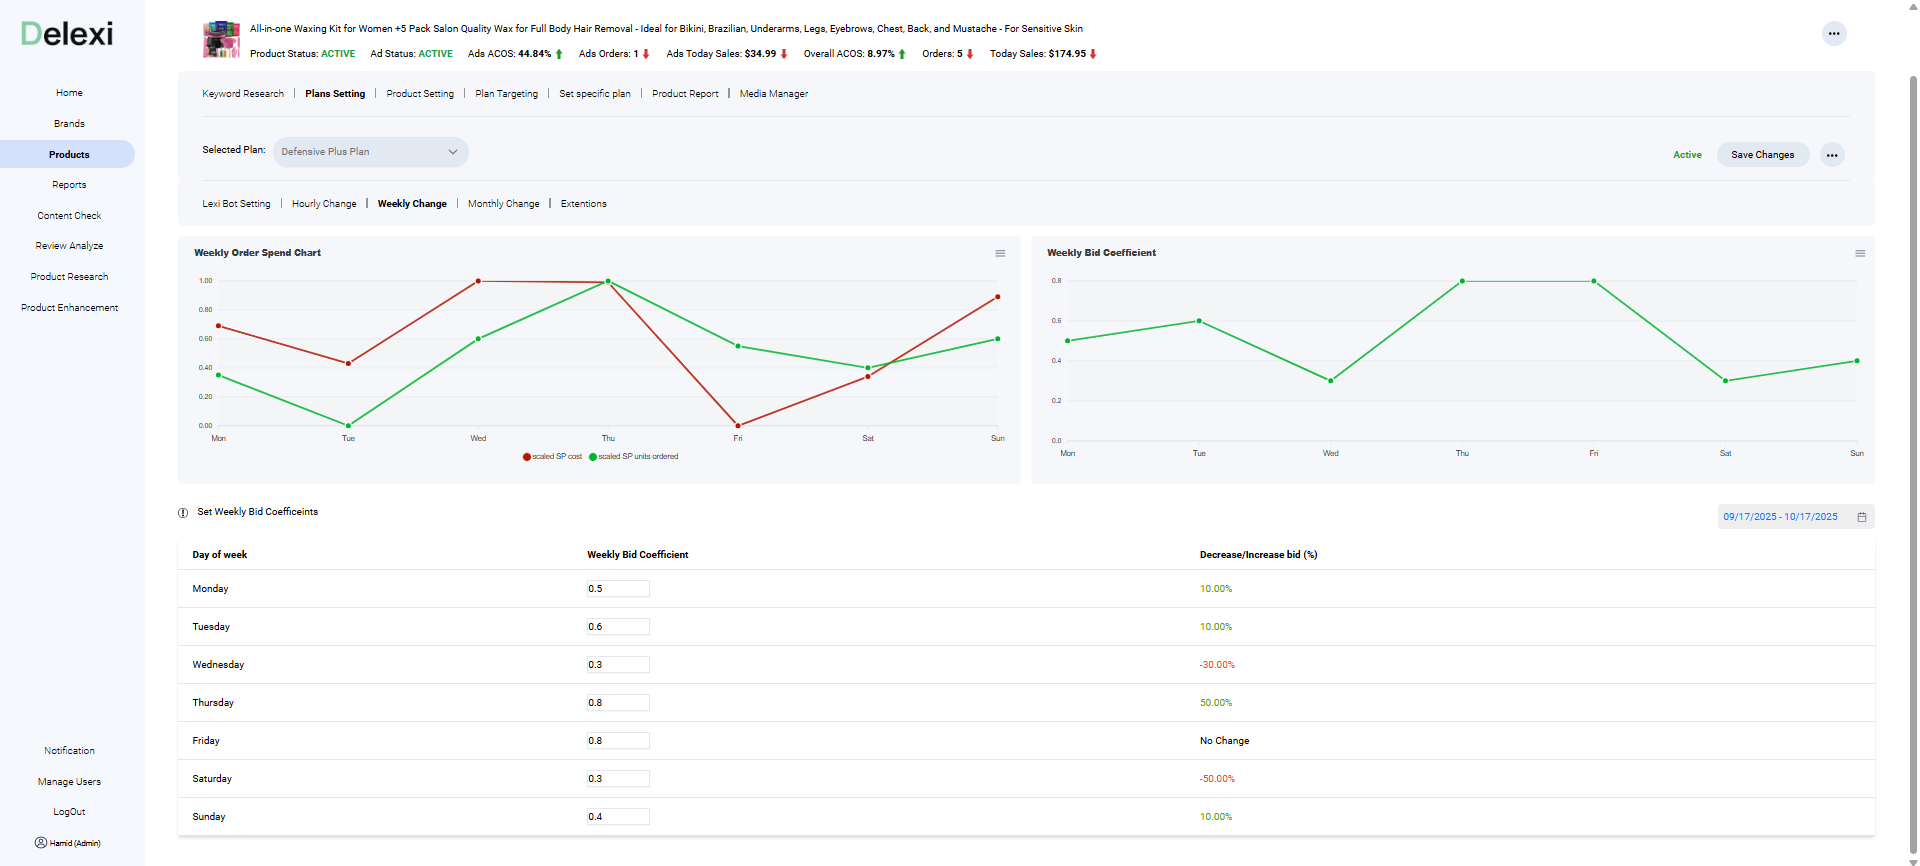The height and width of the screenshot is (866, 1920).
Task: Toggle the scaled SP units ordered legend series
Action: pyautogui.click(x=634, y=457)
